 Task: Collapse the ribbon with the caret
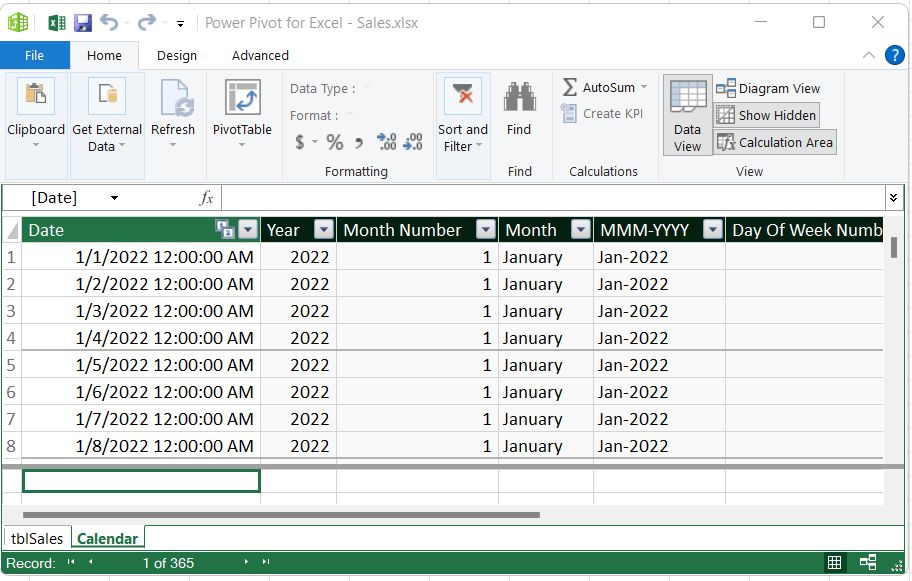click(x=868, y=55)
